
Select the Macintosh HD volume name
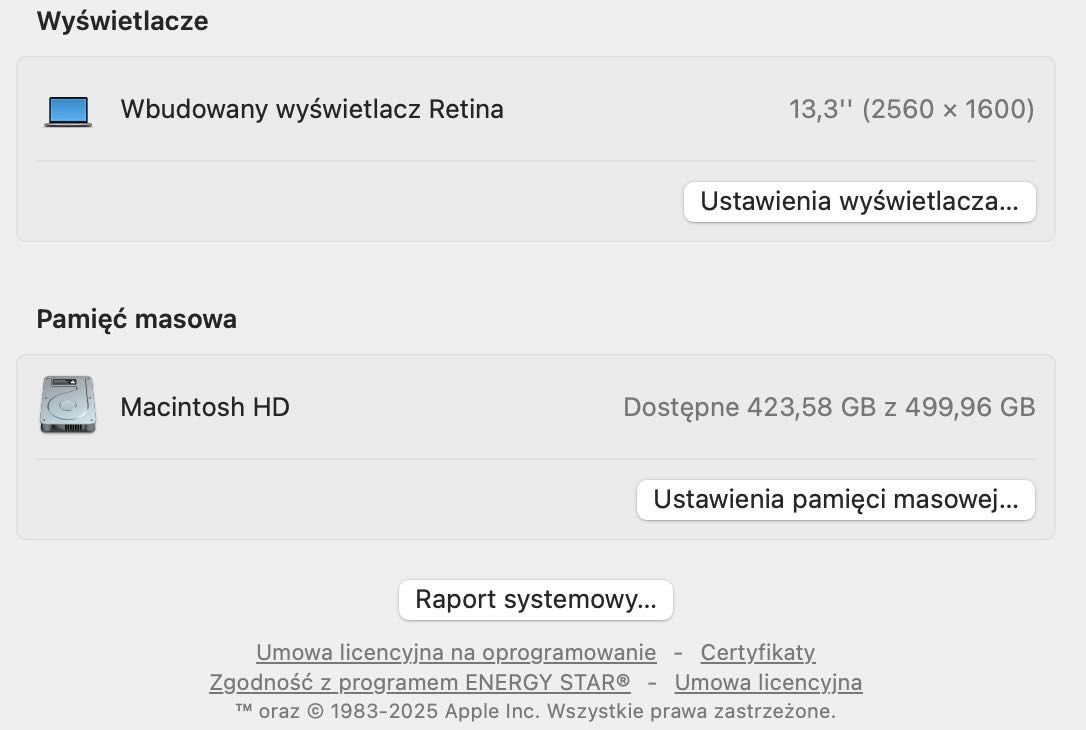coord(205,407)
